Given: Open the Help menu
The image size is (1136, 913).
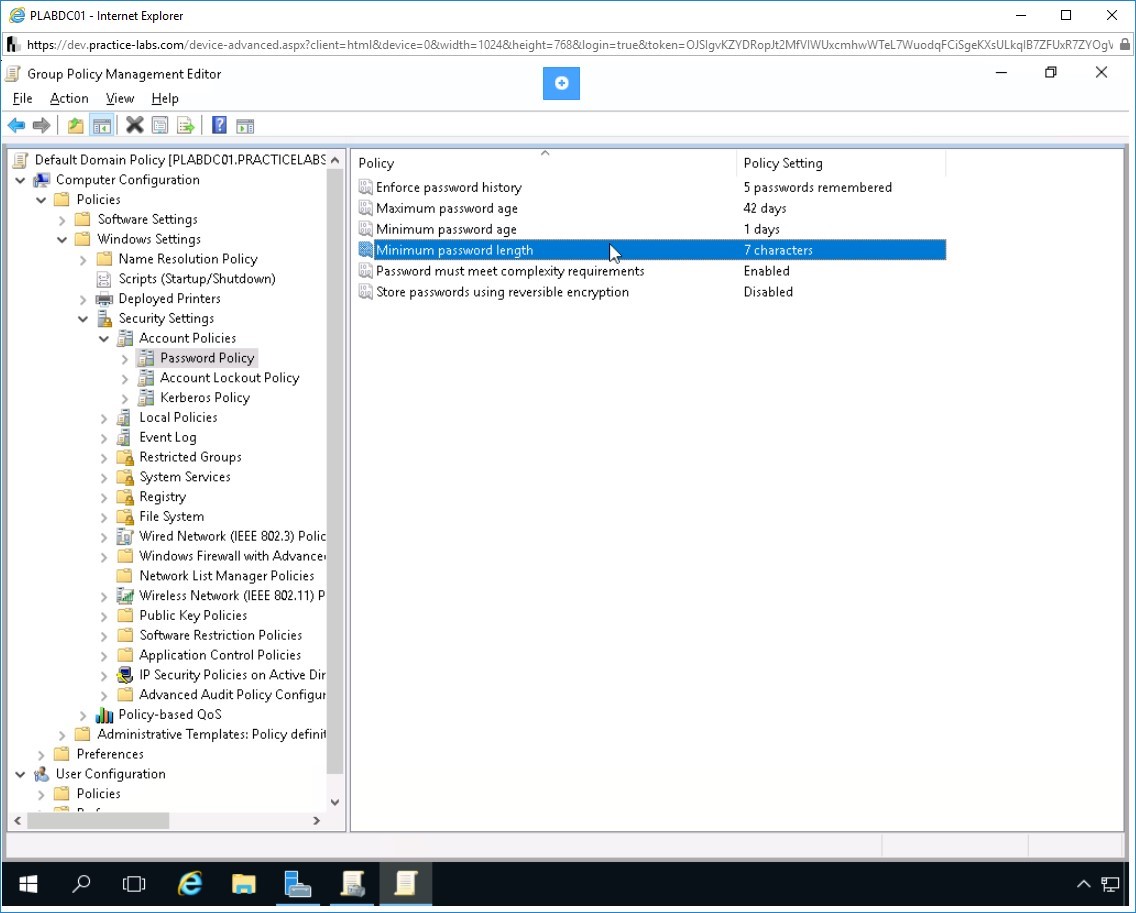Looking at the screenshot, I should tap(164, 99).
